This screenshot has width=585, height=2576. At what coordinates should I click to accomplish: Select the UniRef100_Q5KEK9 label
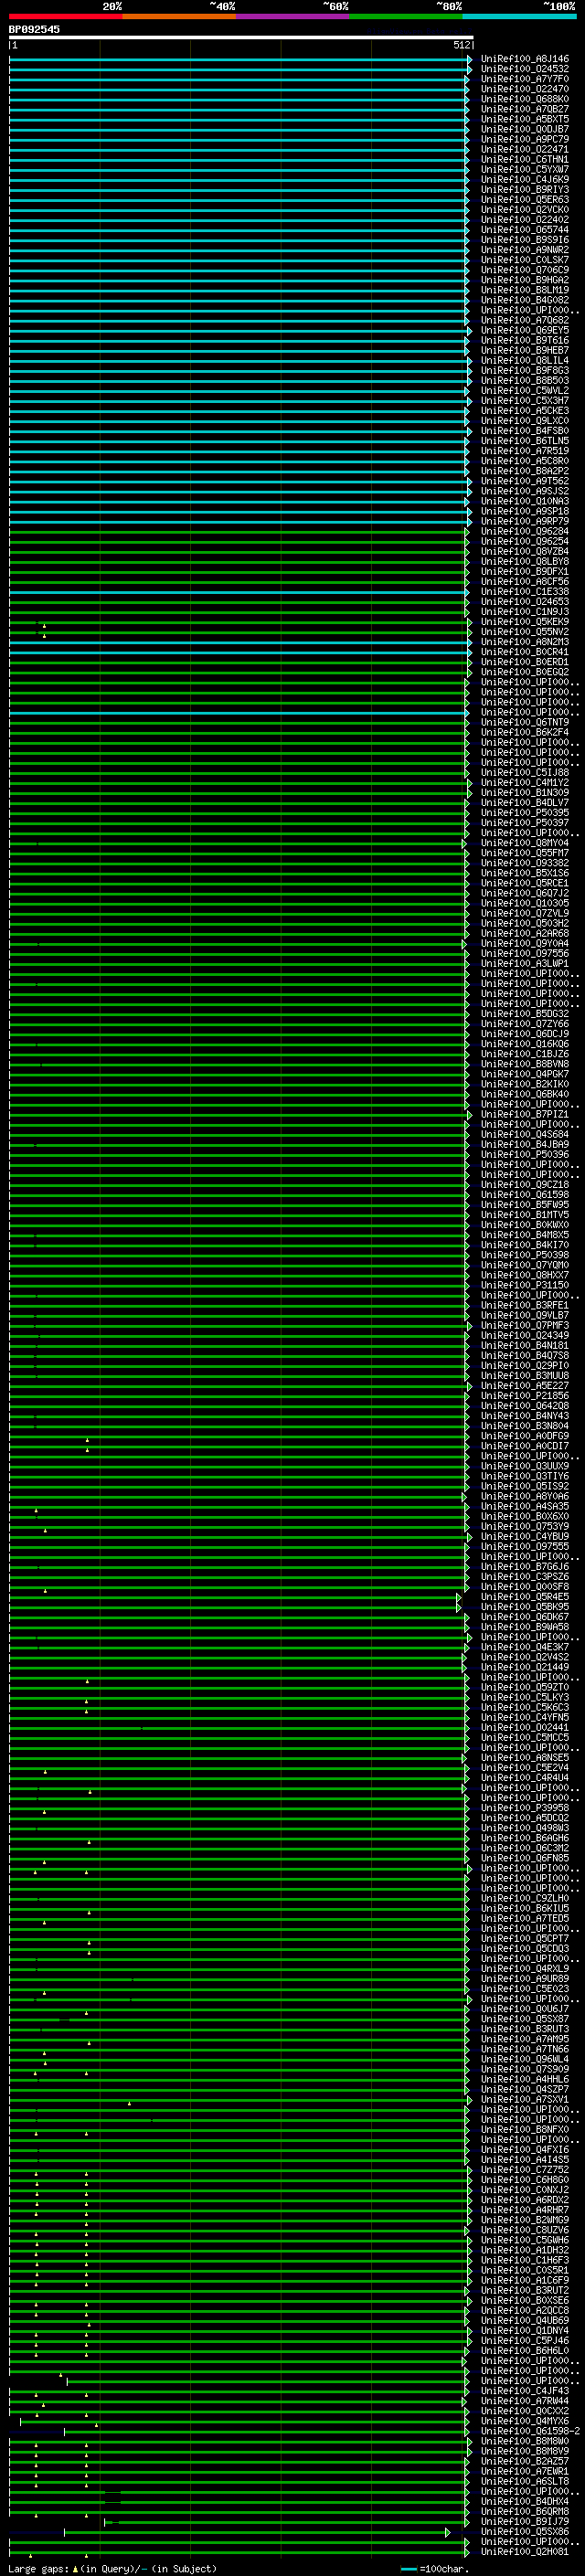[x=525, y=621]
